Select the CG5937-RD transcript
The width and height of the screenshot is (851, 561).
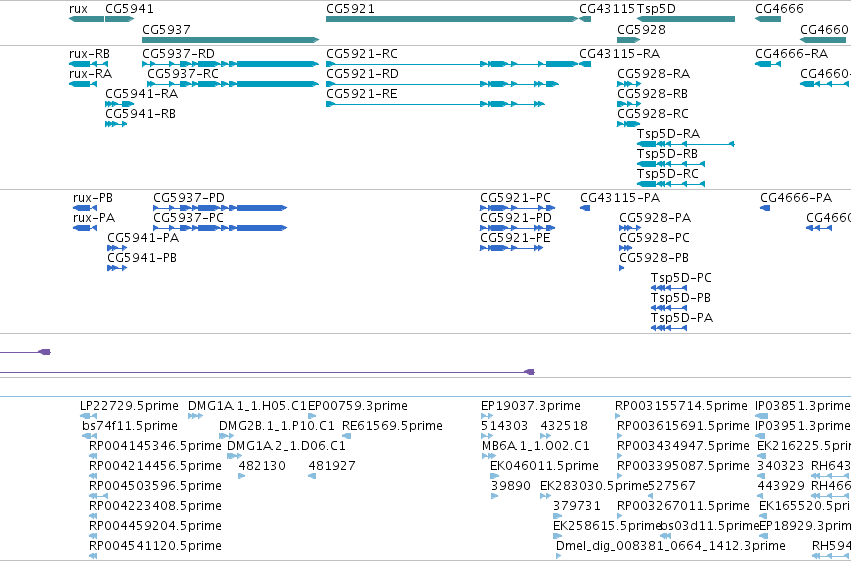tap(231, 64)
